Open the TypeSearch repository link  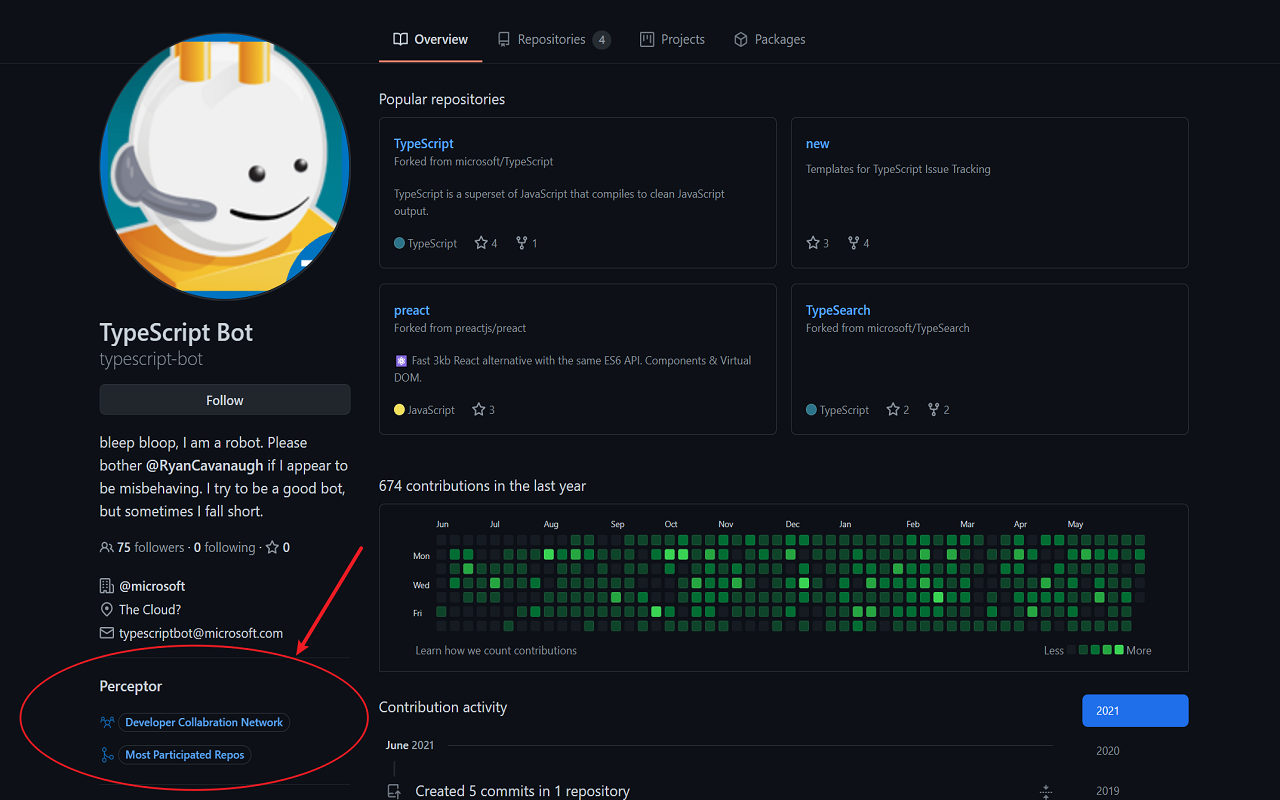(x=838, y=310)
